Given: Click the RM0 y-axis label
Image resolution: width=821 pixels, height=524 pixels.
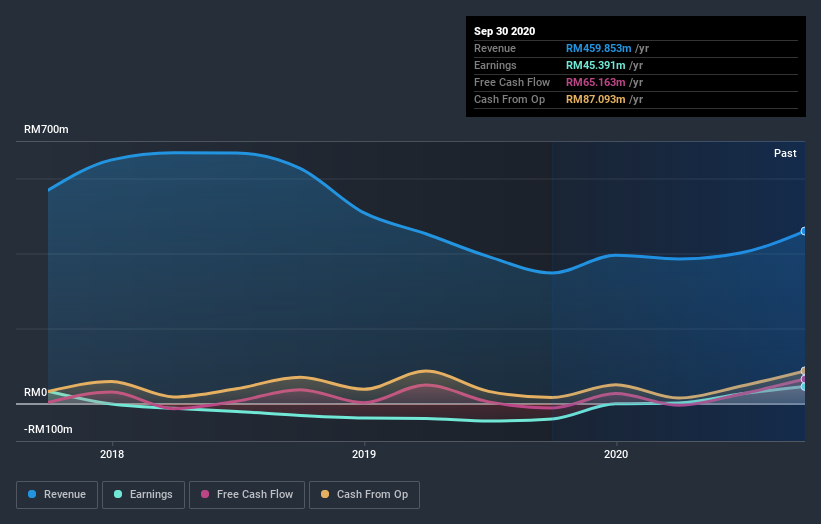Looking at the screenshot, I should 36,392.
